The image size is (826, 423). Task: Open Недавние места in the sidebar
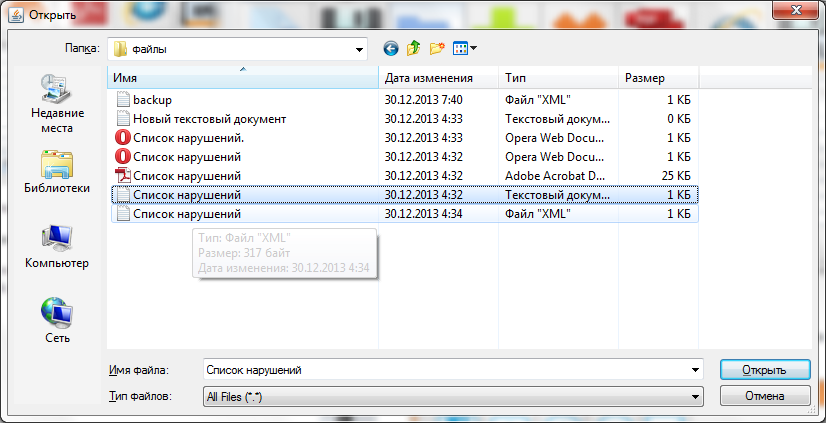57,104
